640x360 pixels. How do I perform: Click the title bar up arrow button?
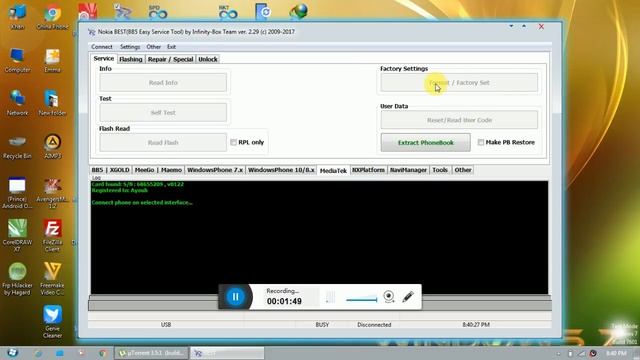coord(524,26)
